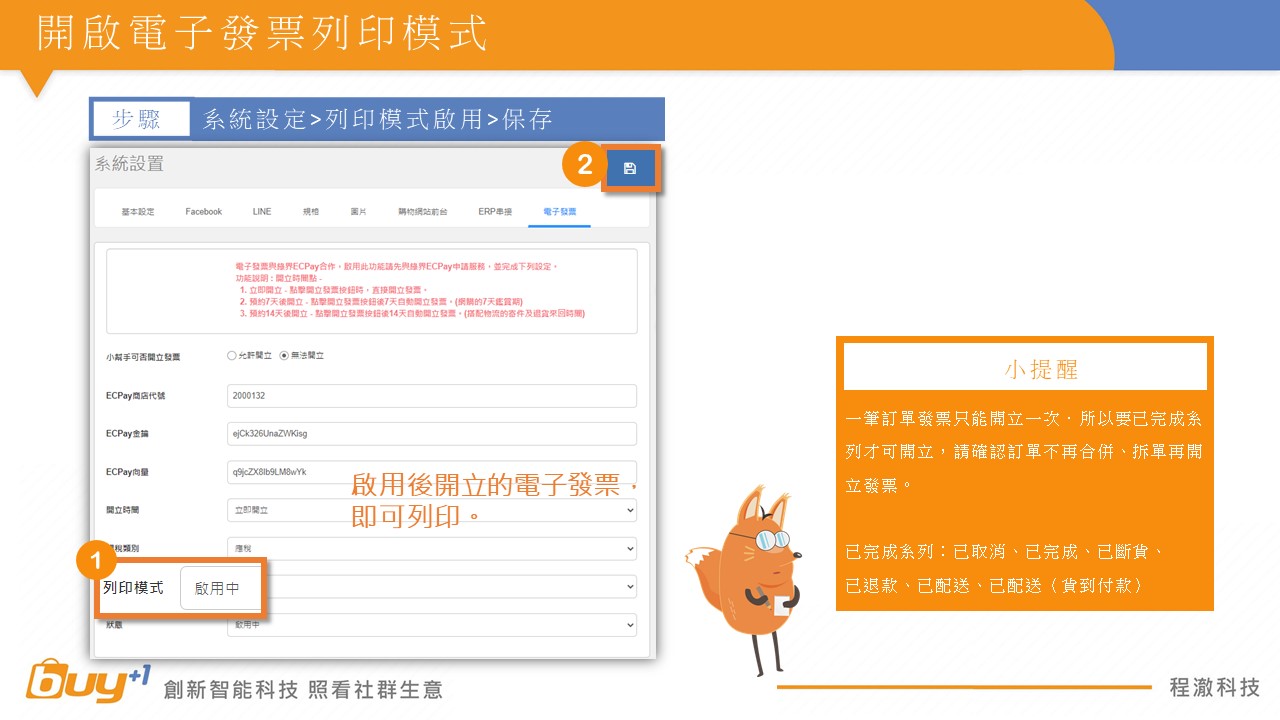The height and width of the screenshot is (720, 1280).
Task: Click the ECPay商店代號 input field
Action: click(x=431, y=396)
